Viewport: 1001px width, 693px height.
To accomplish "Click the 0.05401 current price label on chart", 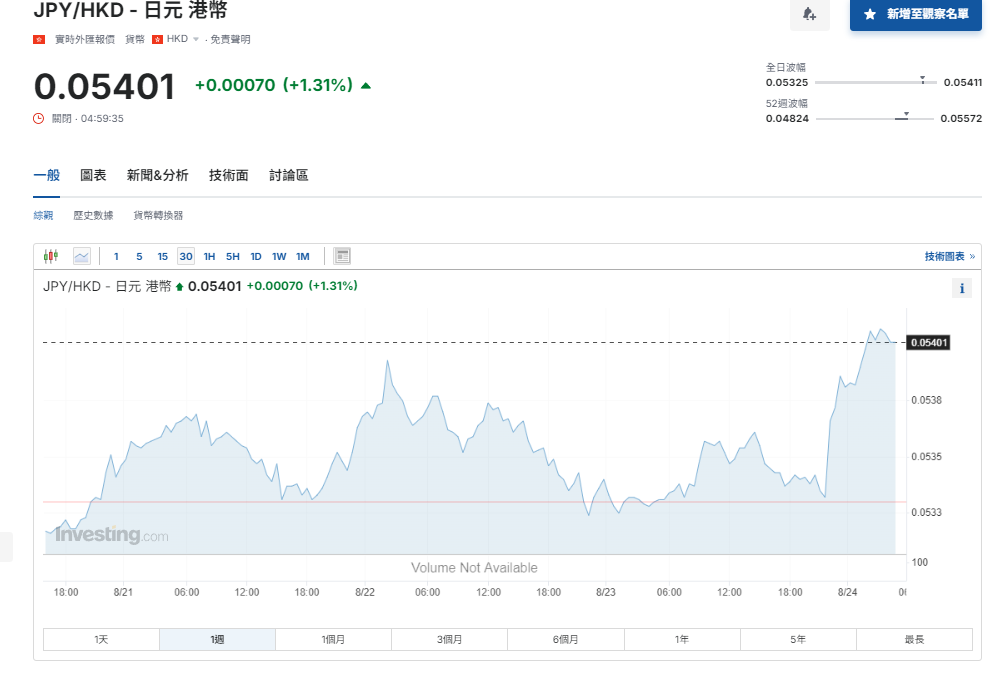I will [929, 343].
